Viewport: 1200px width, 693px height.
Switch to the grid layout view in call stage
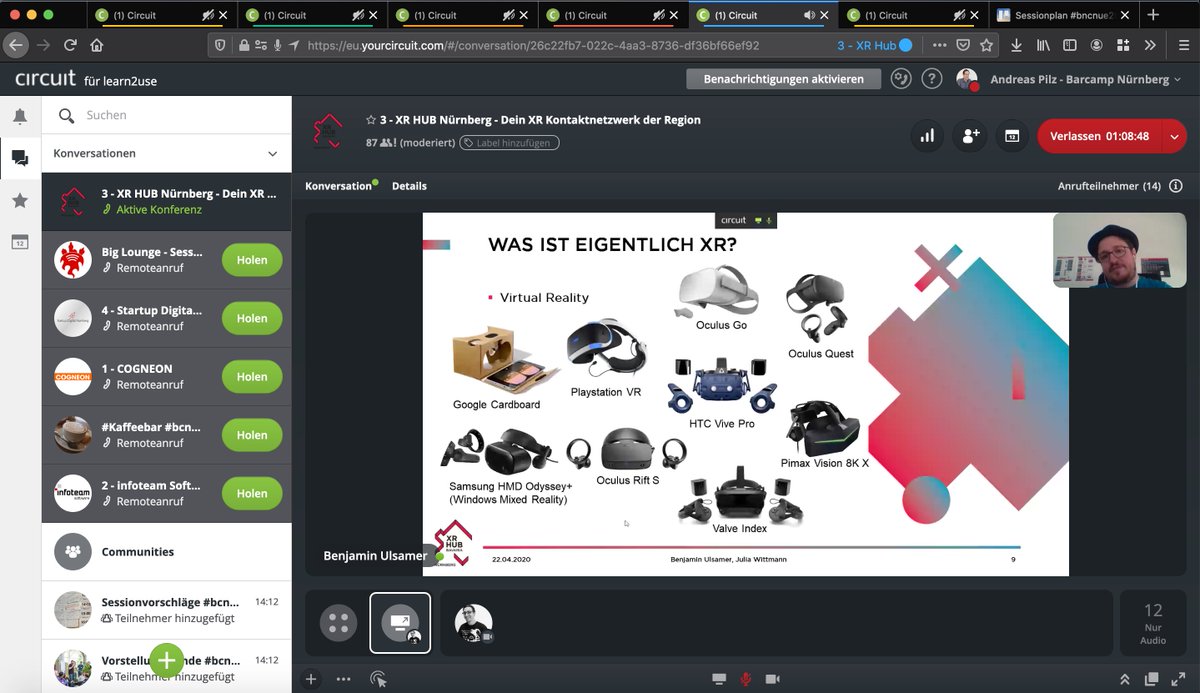[x=338, y=623]
